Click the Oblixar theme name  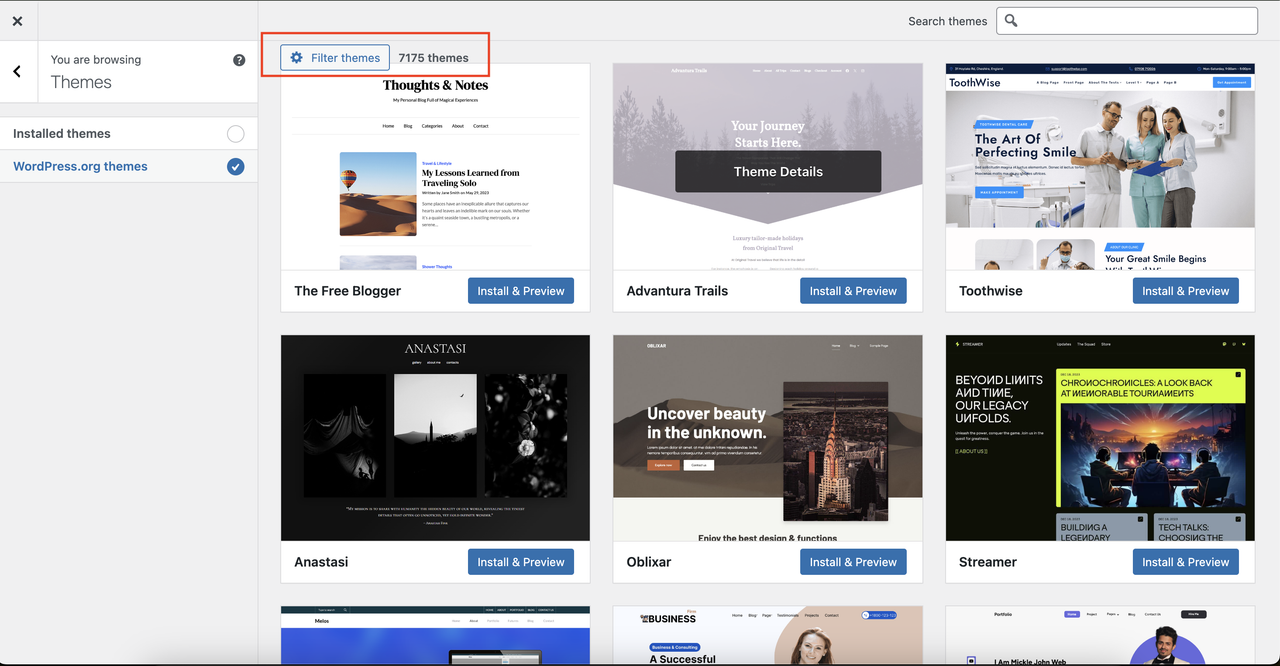[x=649, y=562]
